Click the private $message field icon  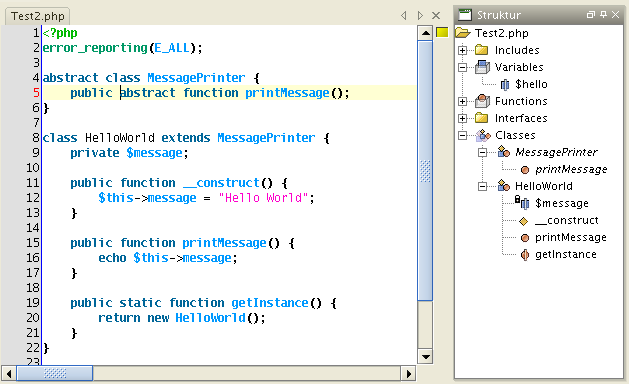point(522,203)
